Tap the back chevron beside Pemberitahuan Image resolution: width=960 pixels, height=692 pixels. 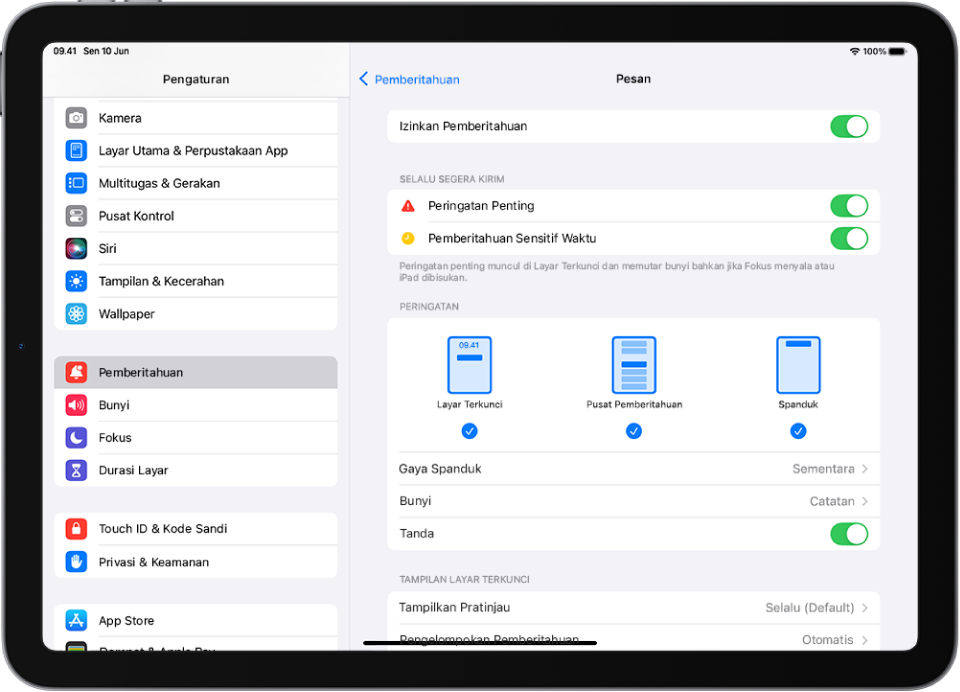(364, 79)
